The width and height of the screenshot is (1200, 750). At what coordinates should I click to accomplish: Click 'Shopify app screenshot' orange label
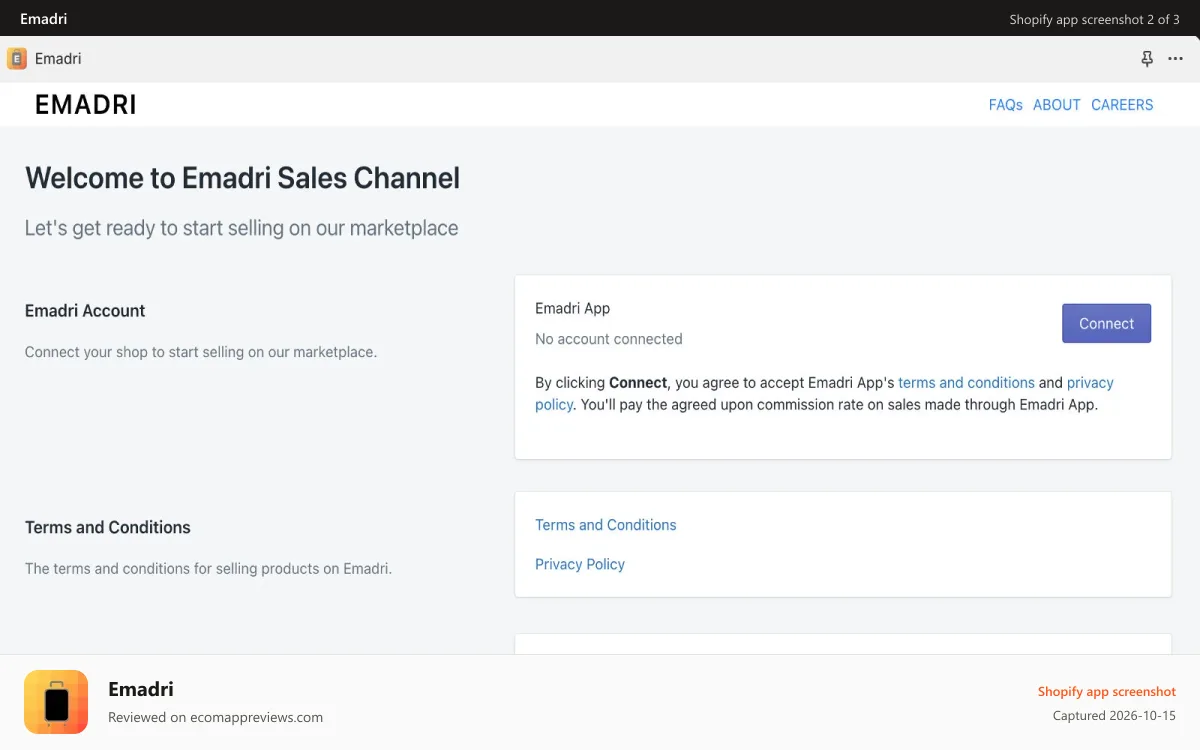(x=1107, y=691)
